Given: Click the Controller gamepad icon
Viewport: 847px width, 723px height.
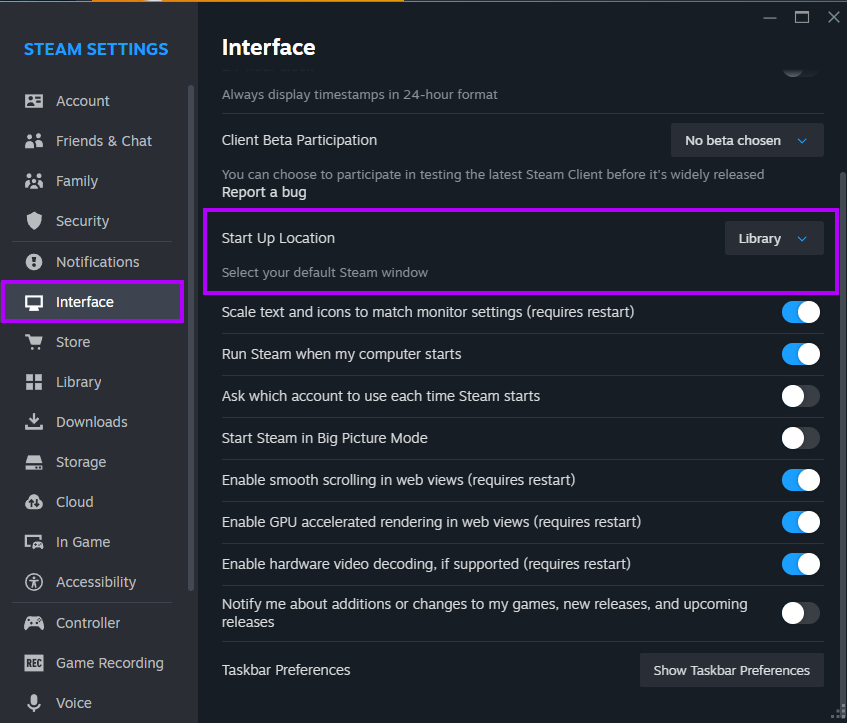Looking at the screenshot, I should tap(33, 623).
